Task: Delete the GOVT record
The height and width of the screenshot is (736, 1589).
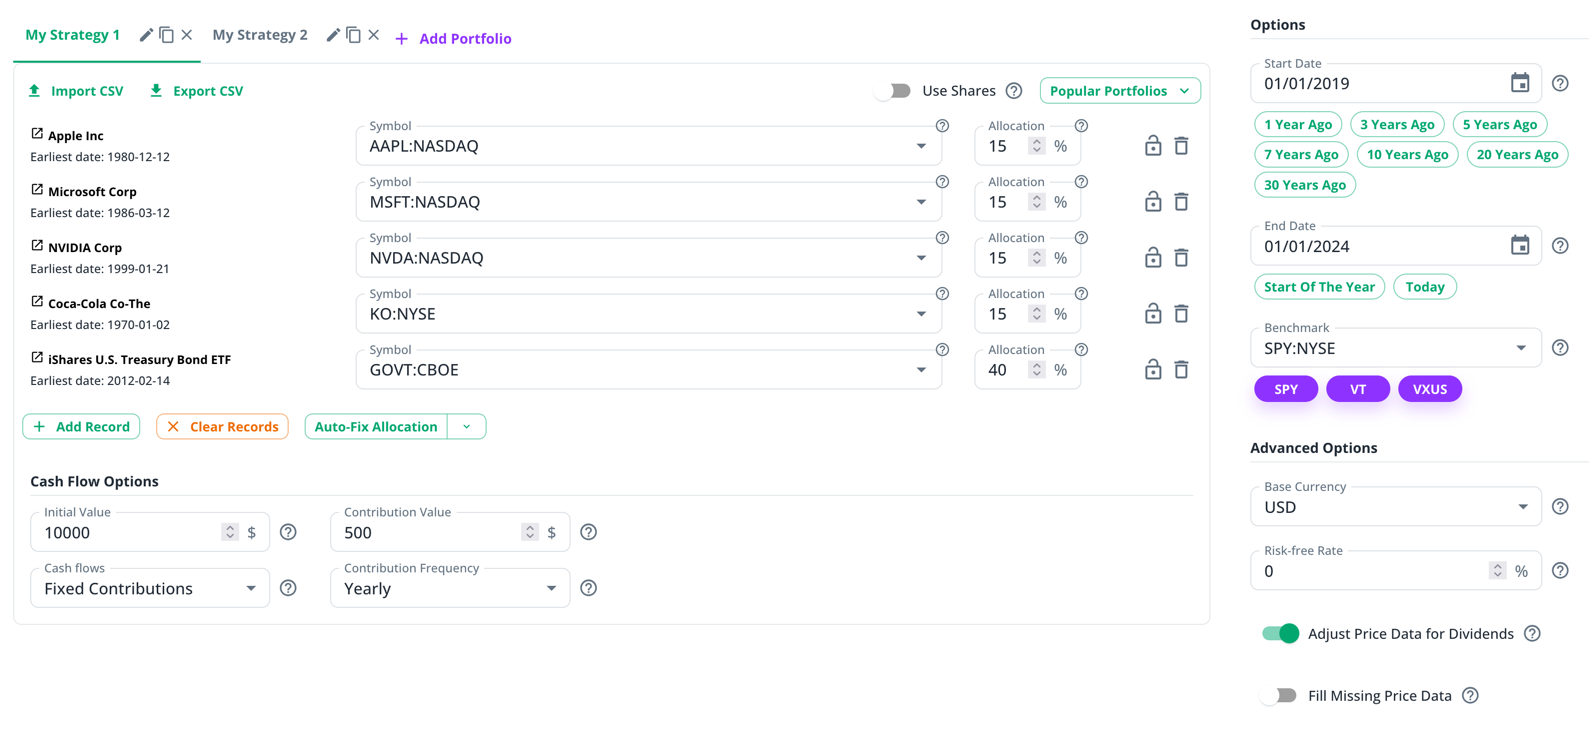Action: click(1181, 370)
